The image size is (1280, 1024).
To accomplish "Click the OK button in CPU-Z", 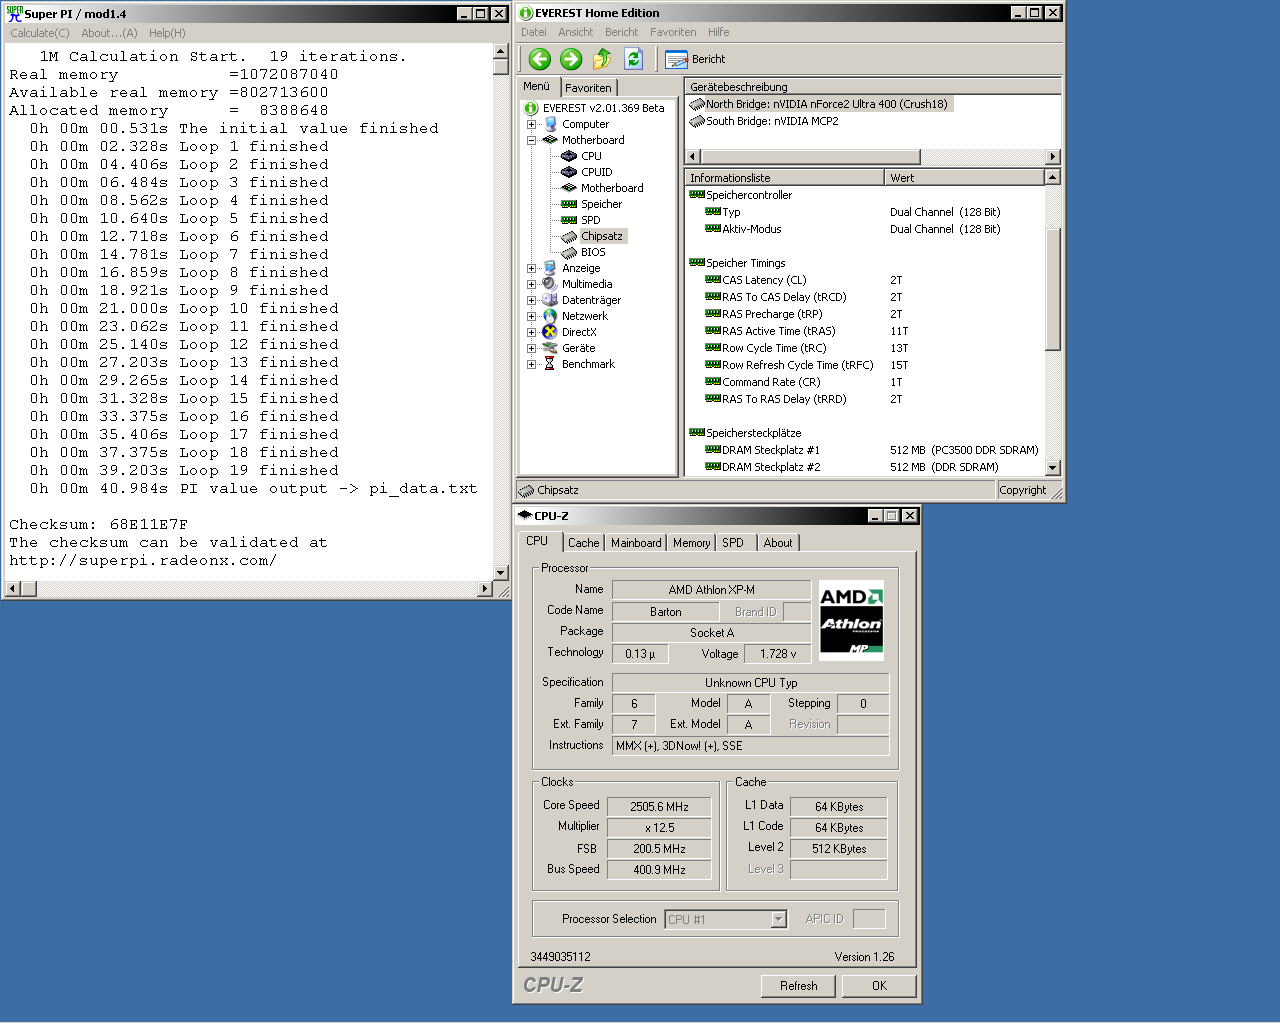I will (879, 986).
